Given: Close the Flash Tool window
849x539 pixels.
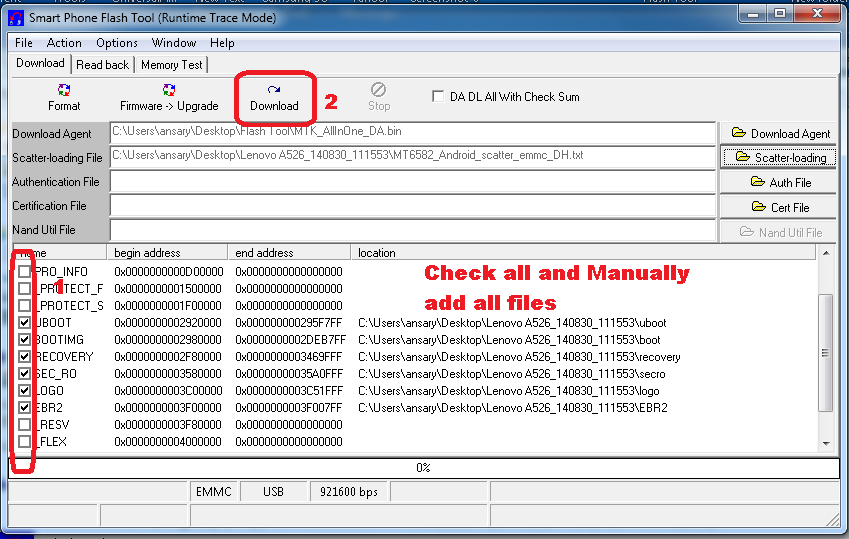Looking at the screenshot, I should (818, 14).
